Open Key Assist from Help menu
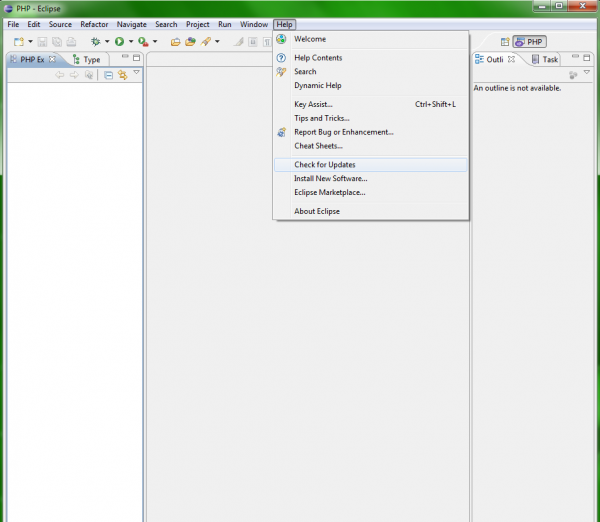This screenshot has width=600, height=522. (370, 104)
